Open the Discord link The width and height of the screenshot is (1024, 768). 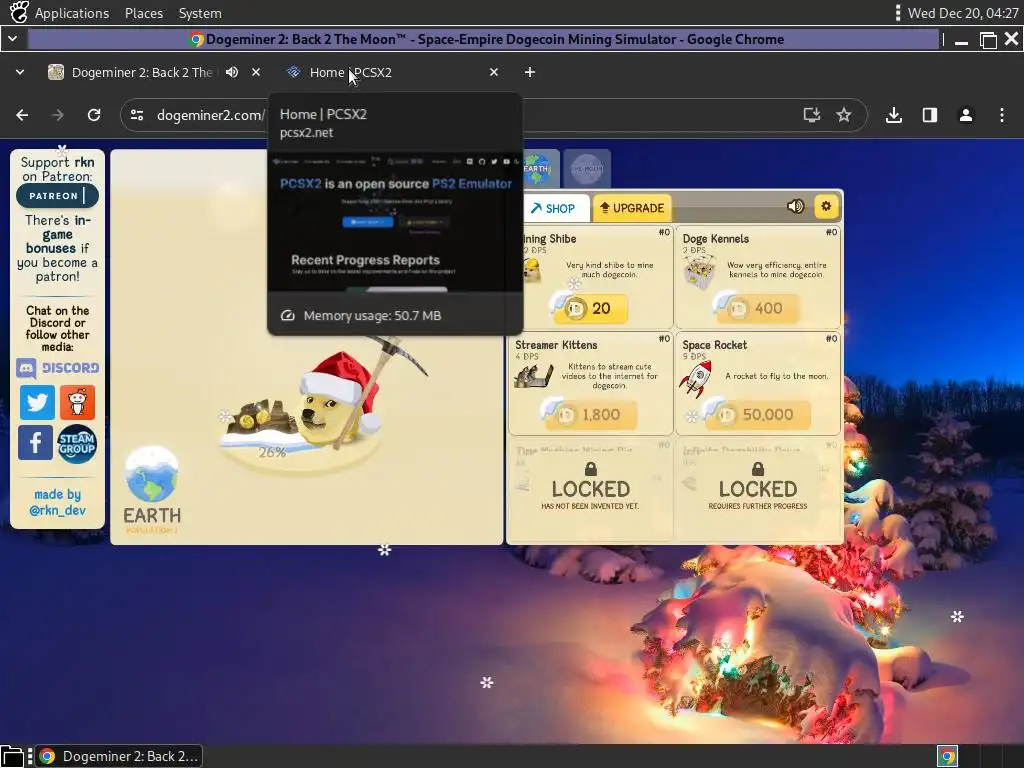tap(57, 368)
